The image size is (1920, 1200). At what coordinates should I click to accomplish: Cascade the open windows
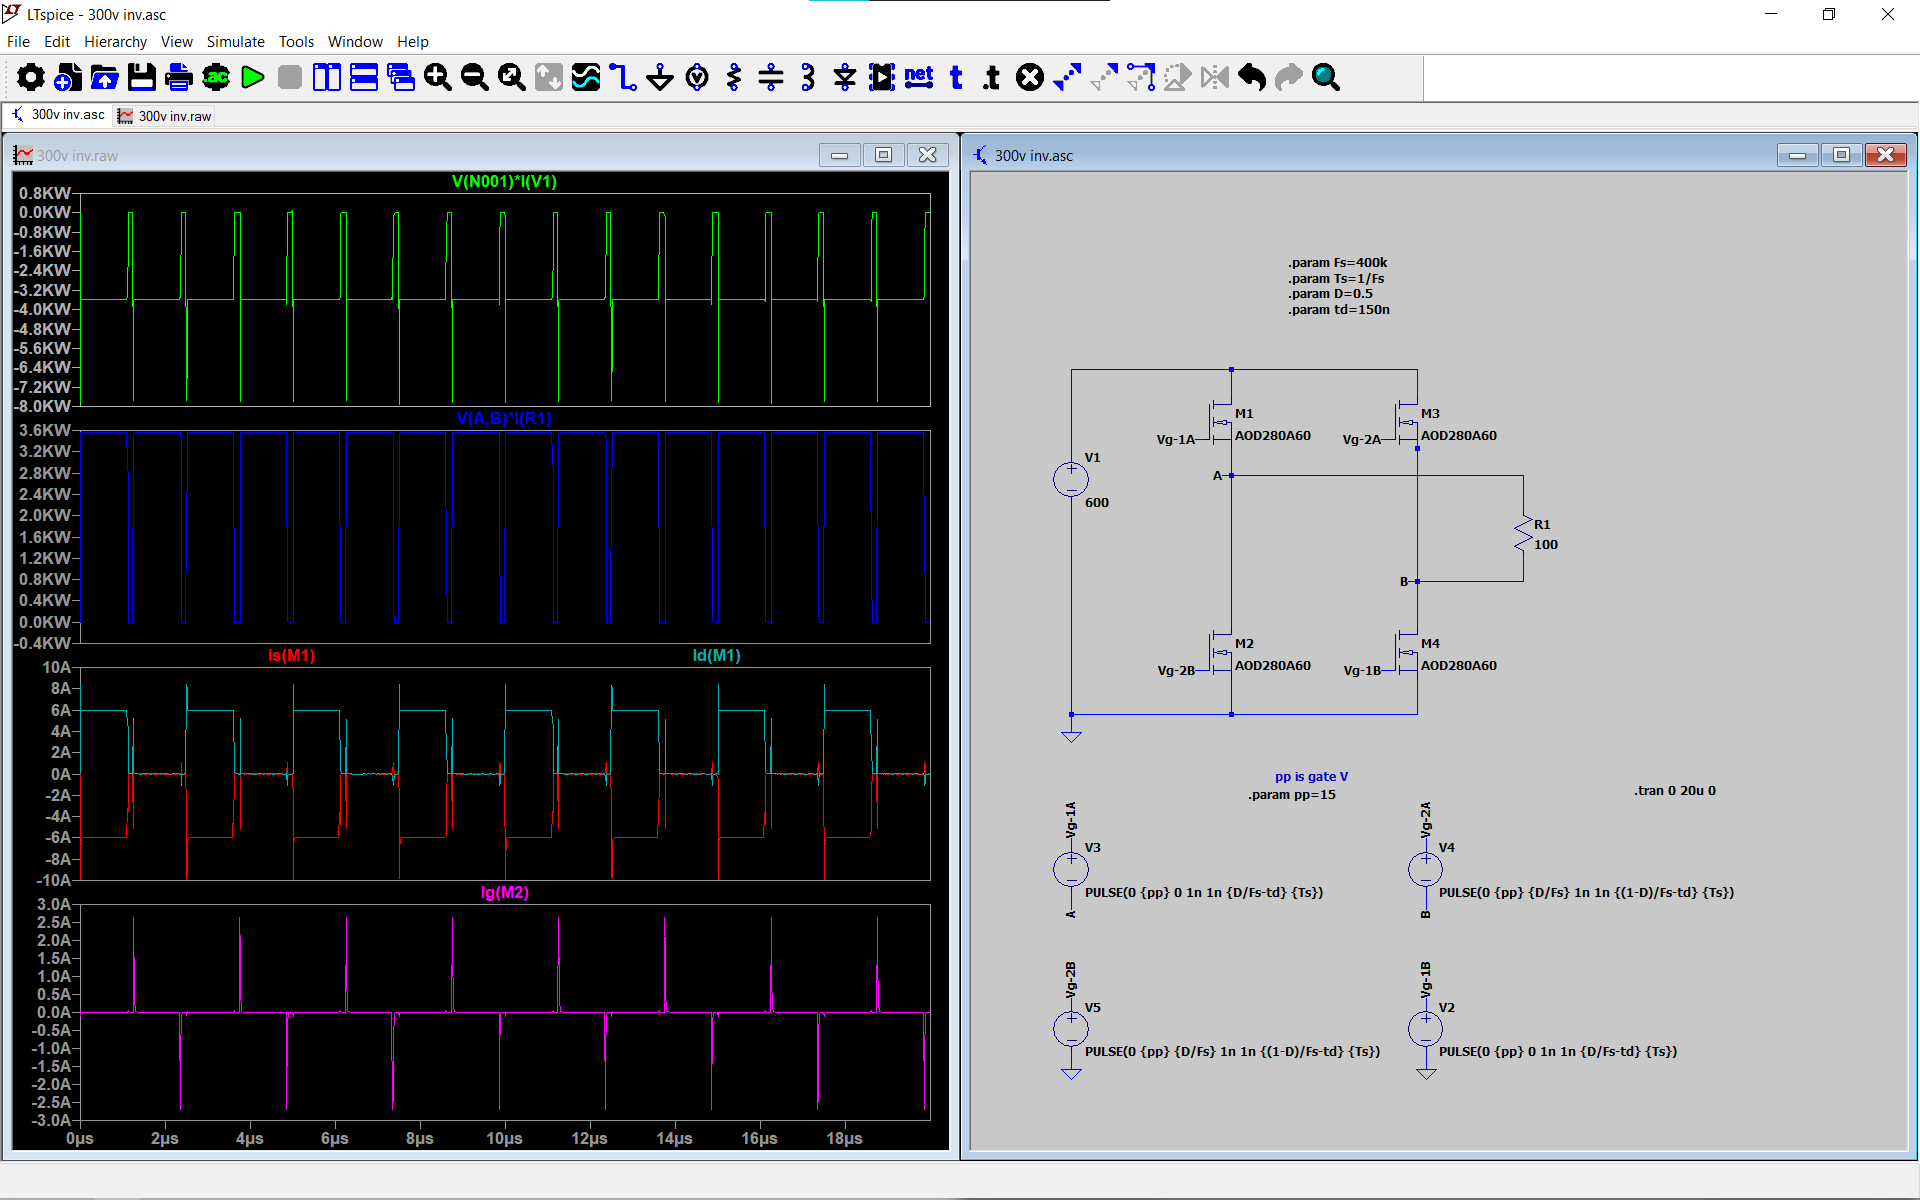pos(401,77)
